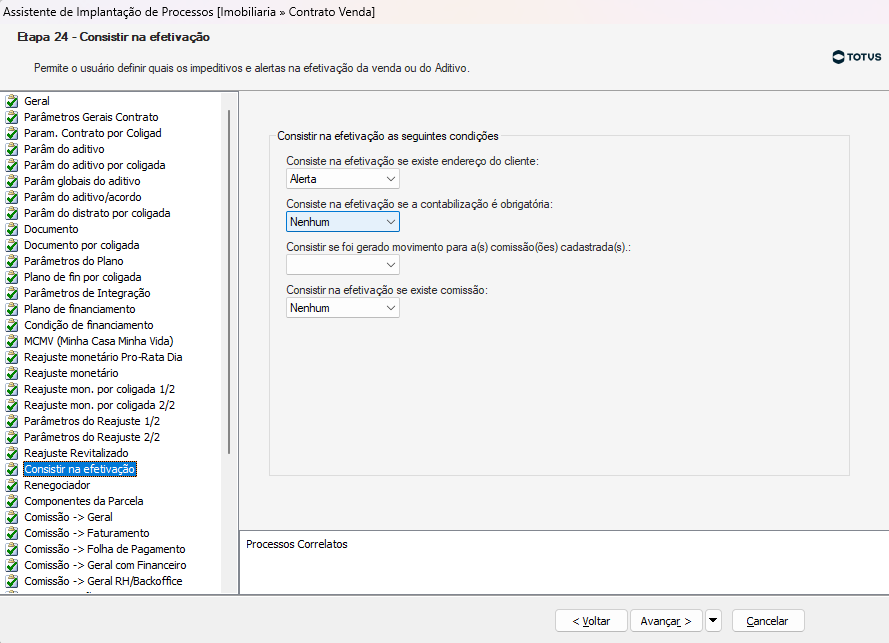Click checkmark icon beside Parâm do aditivo/acordo
This screenshot has width=889, height=643.
[x=12, y=197]
